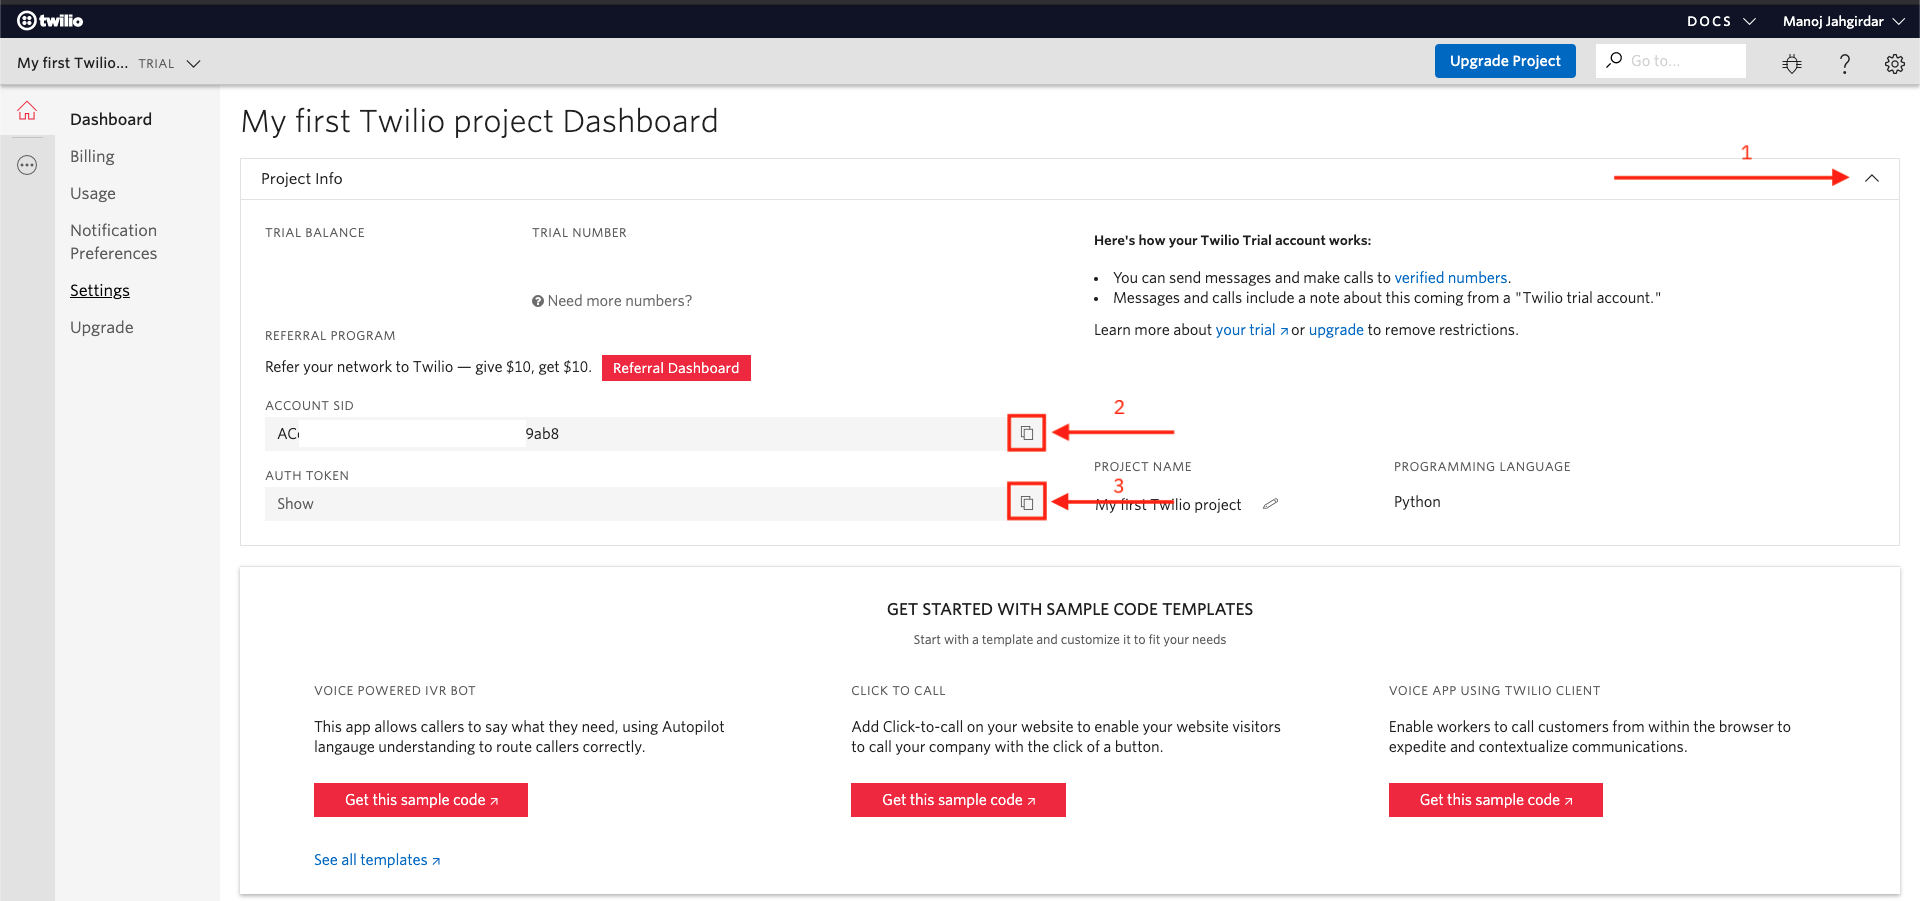Viewport: 1920px width, 901px height.
Task: Click the REFERRAL PROGRAM label
Action: tap(330, 336)
